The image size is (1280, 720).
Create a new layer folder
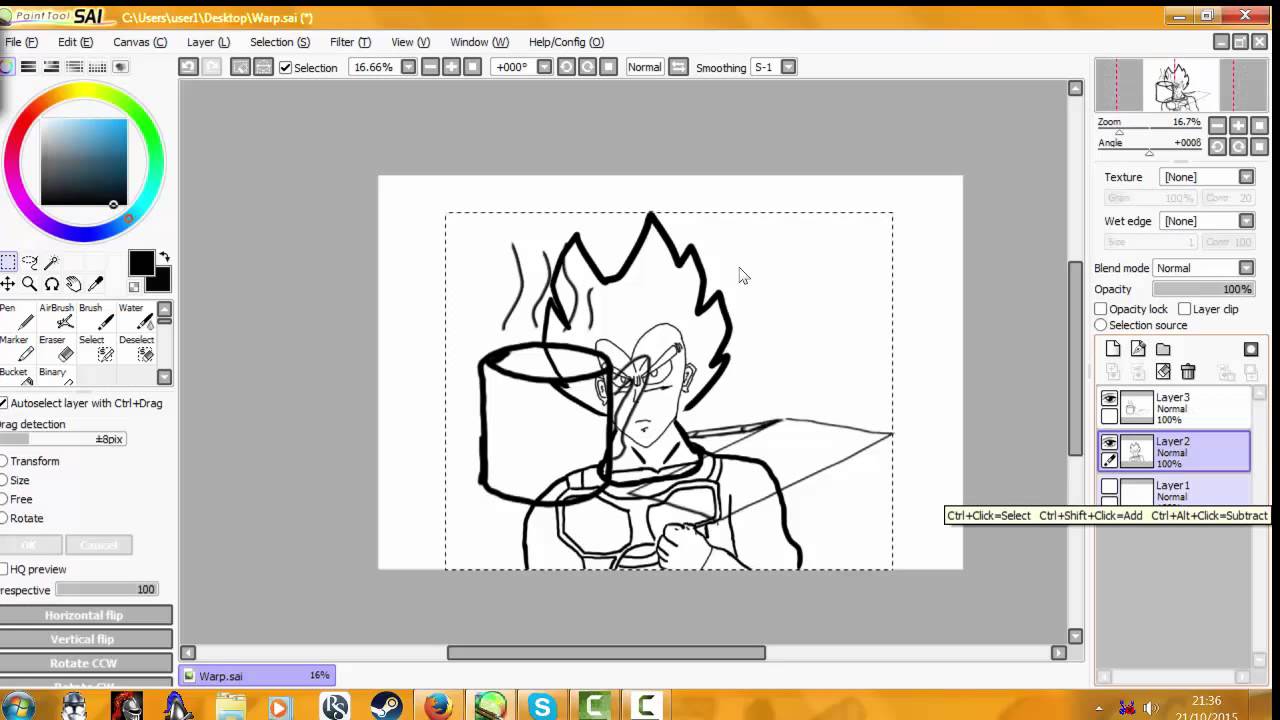click(x=1163, y=349)
